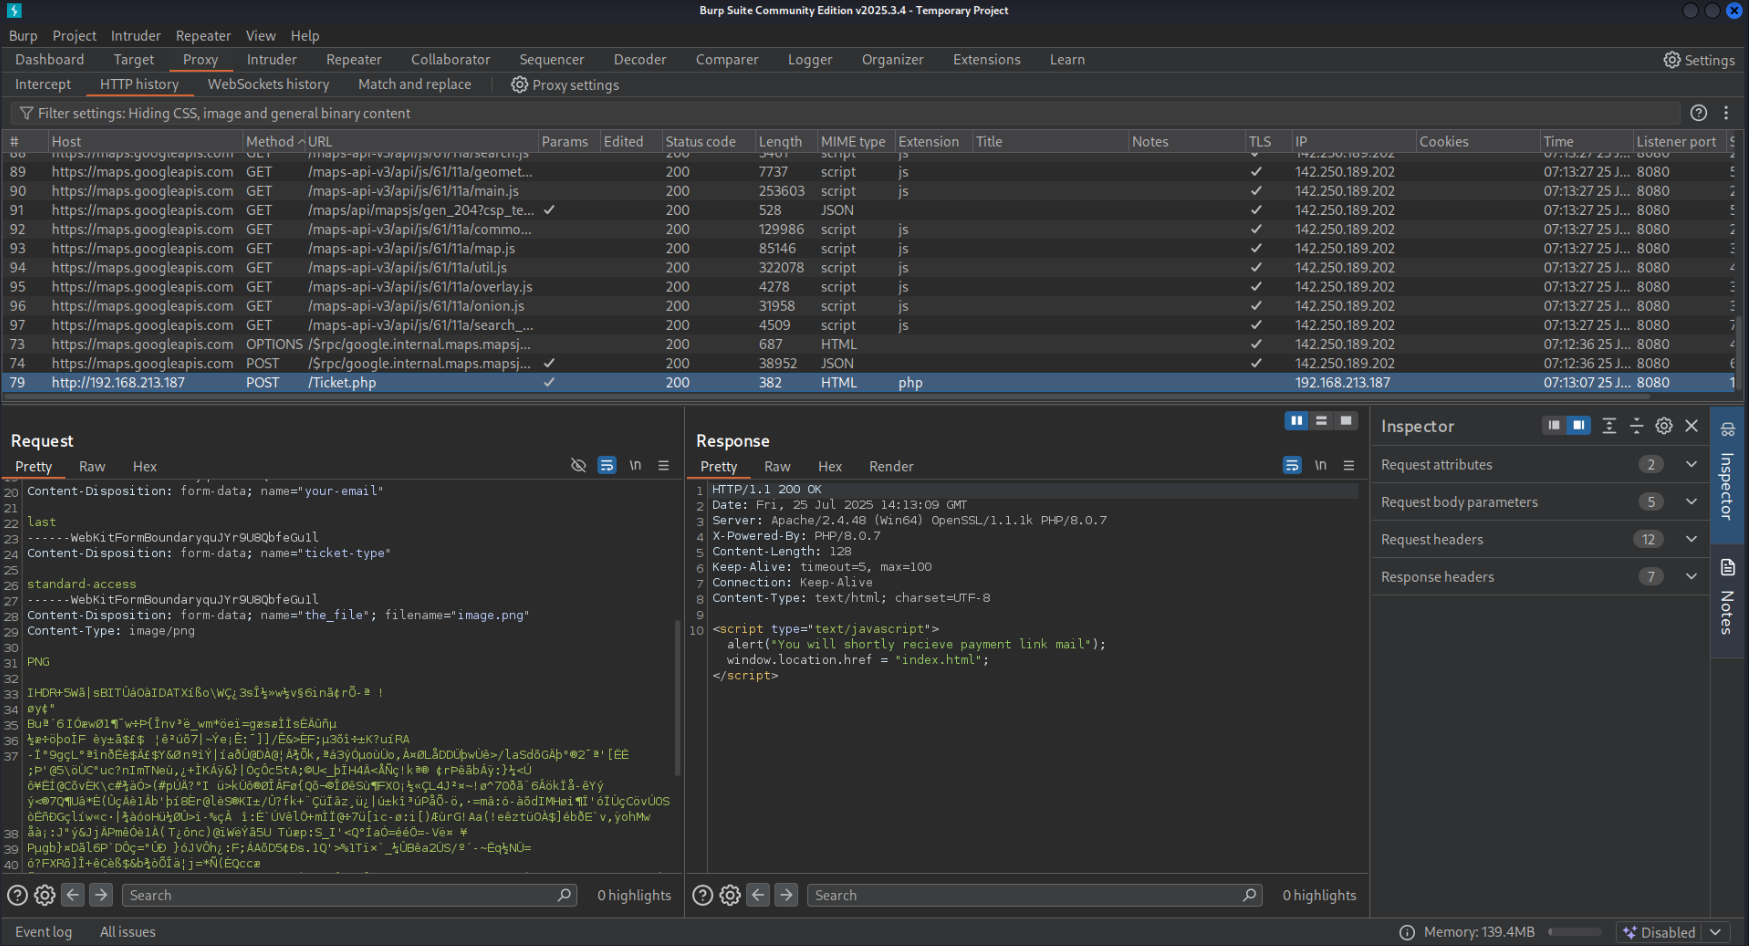The image size is (1749, 946).
Task: Expand all Inspector sections icon
Action: [1609, 426]
